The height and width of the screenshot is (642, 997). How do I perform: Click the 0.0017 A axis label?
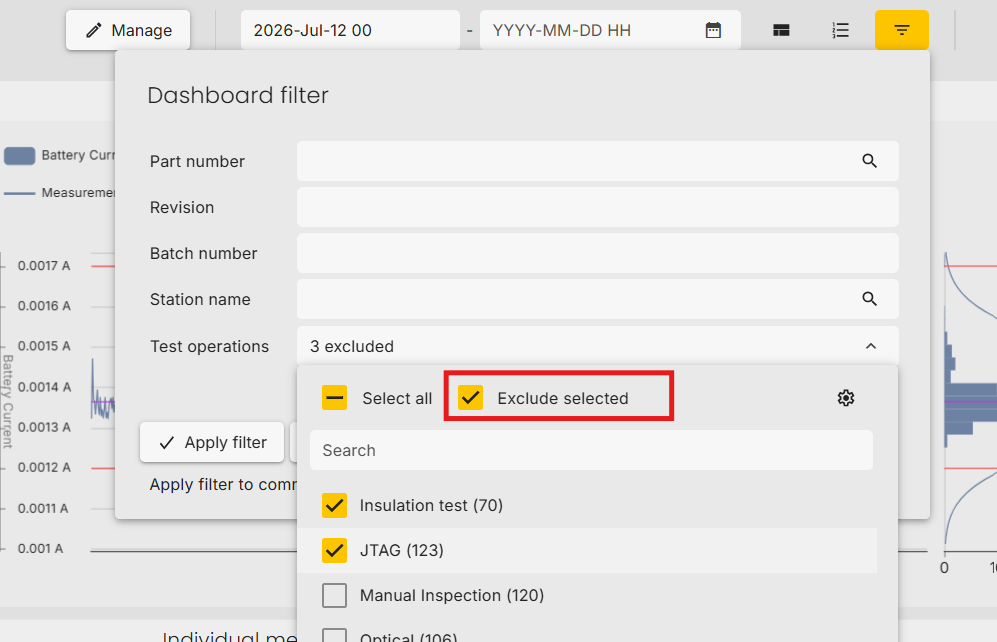44,266
